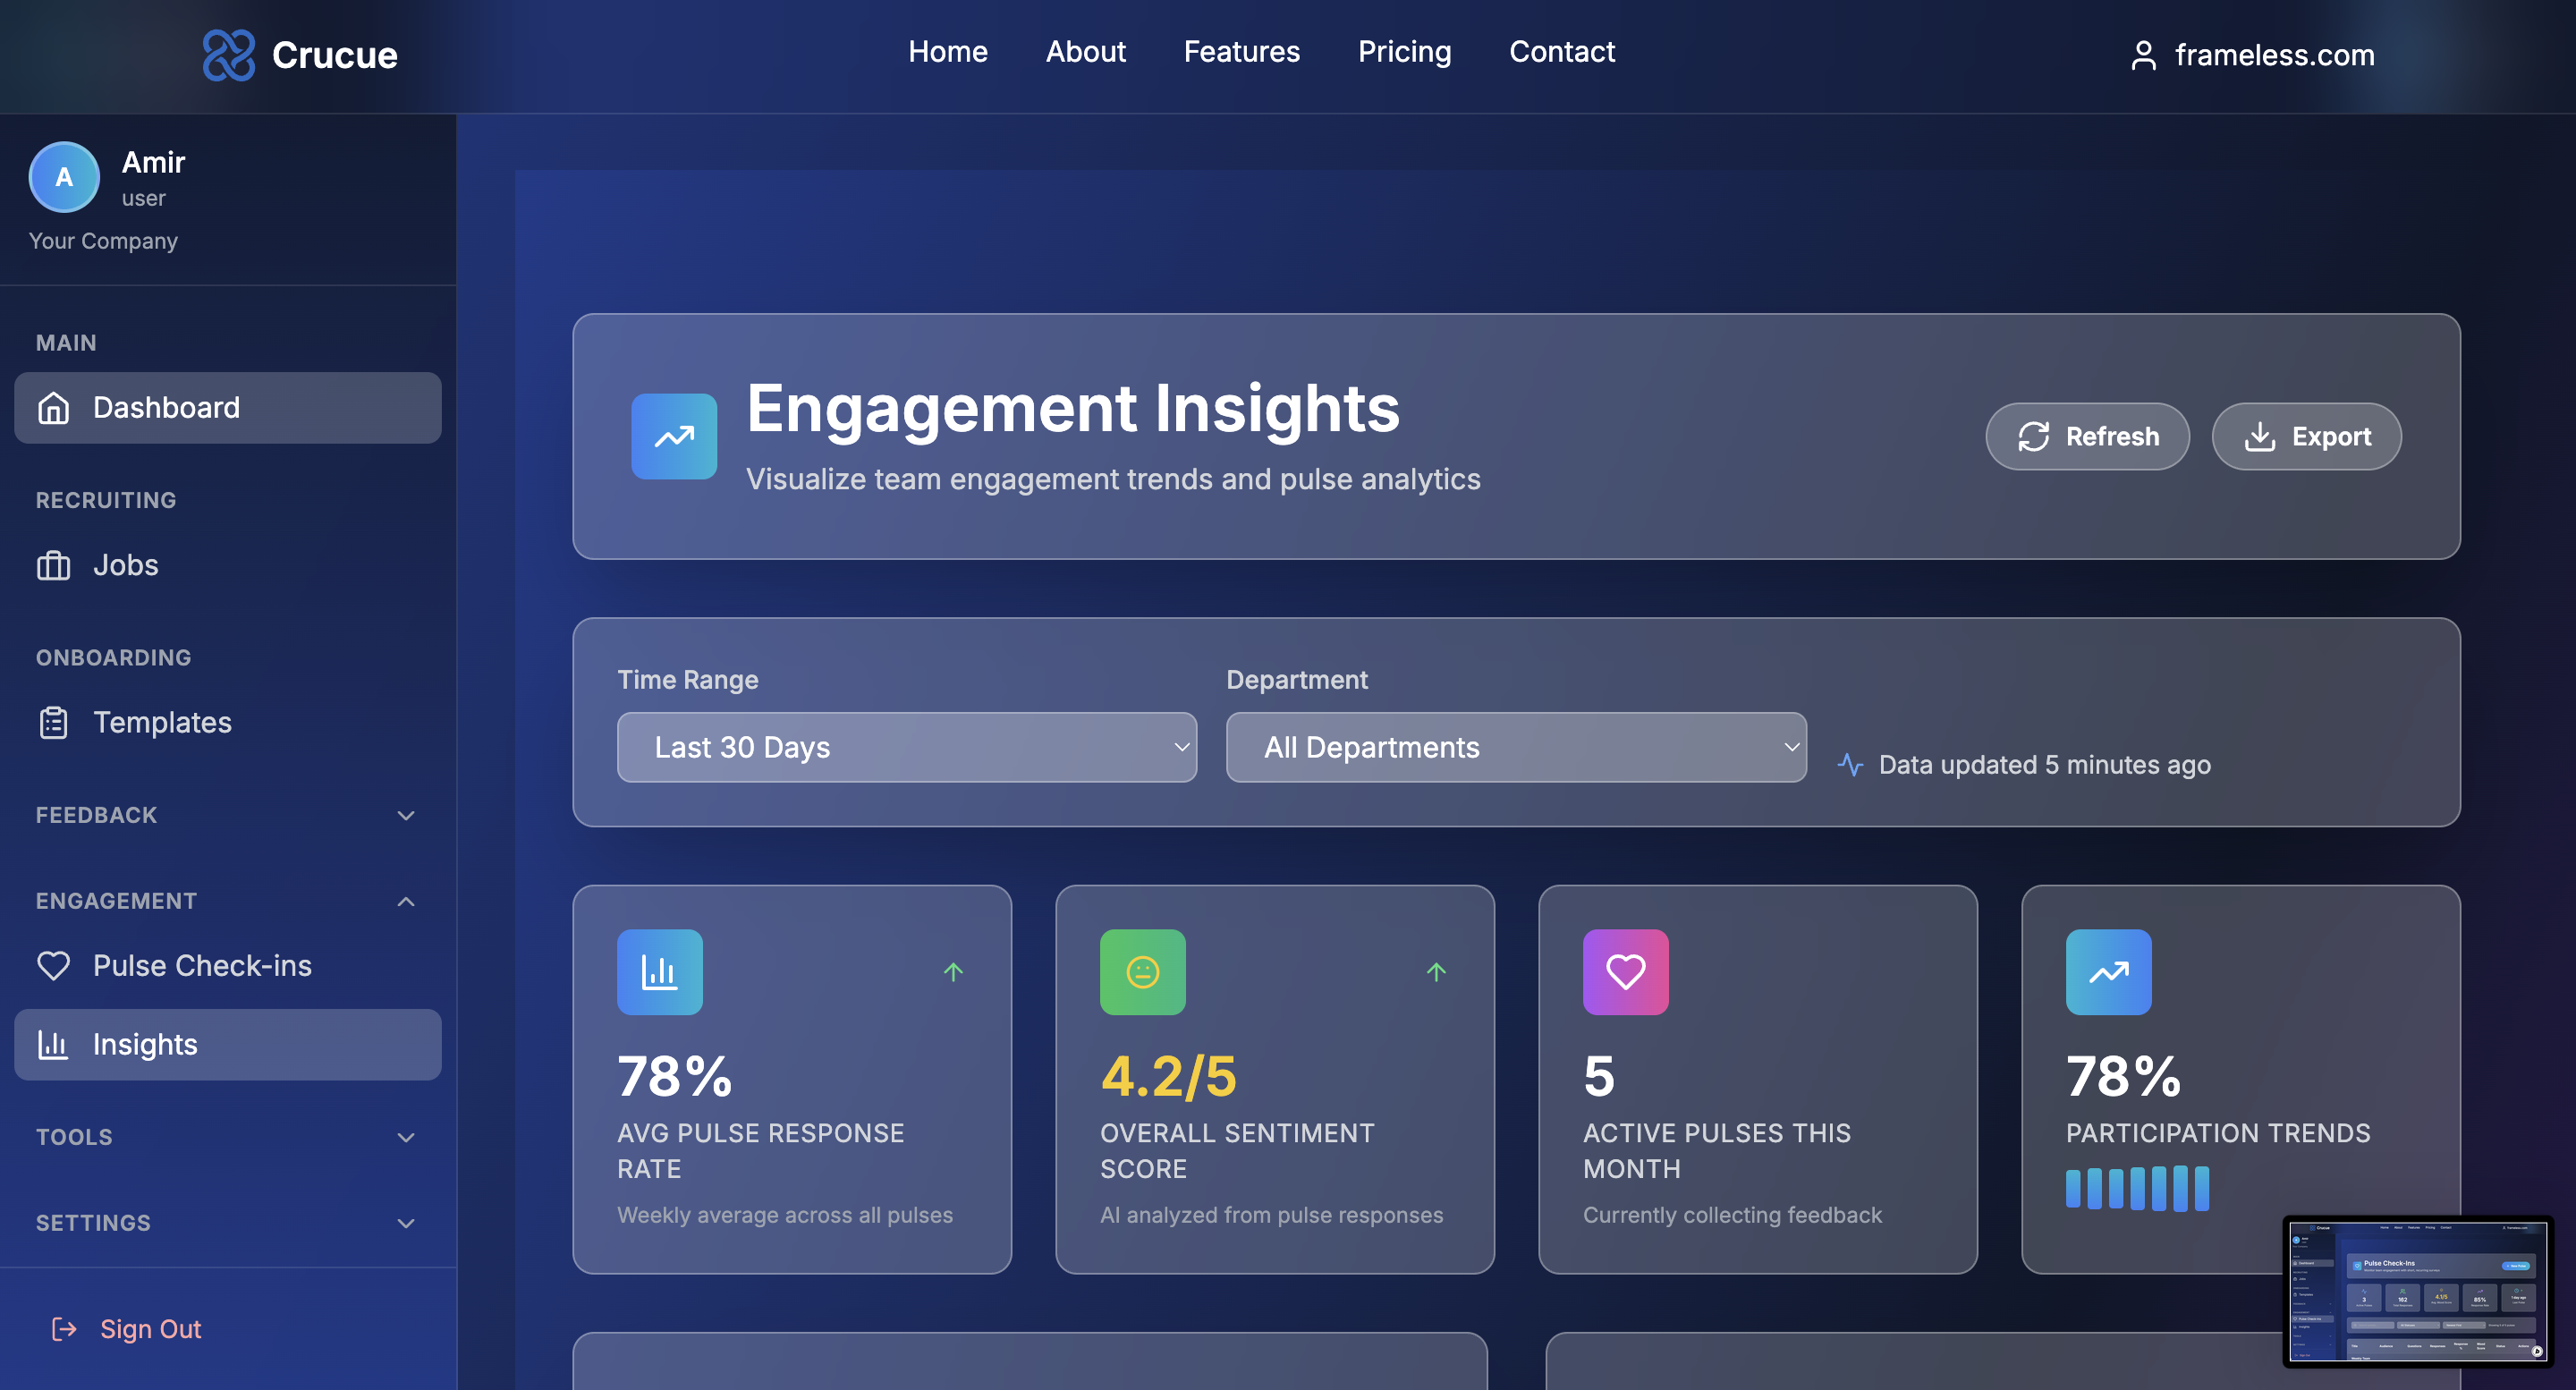This screenshot has width=2576, height=1390.
Task: Open the Time Range dropdown
Action: coord(906,747)
